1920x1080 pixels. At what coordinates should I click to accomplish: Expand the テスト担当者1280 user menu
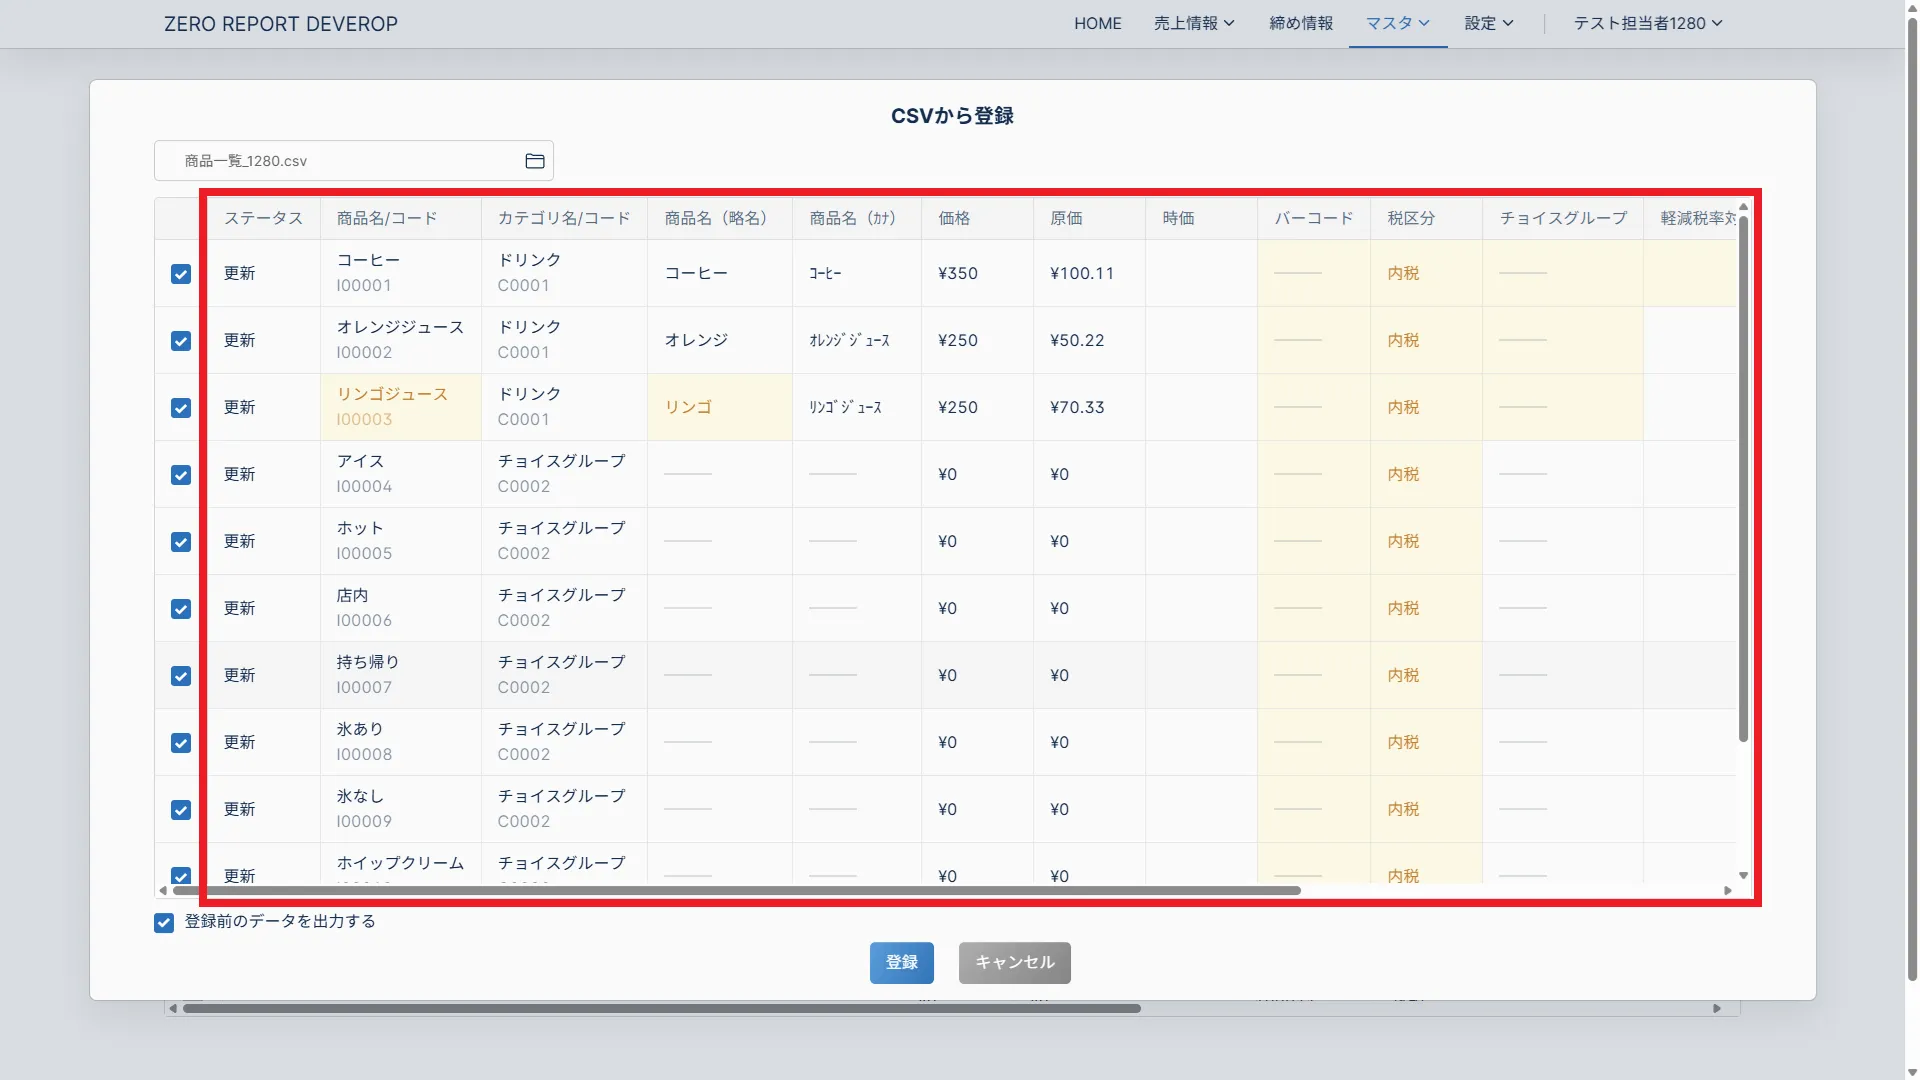1647,23
